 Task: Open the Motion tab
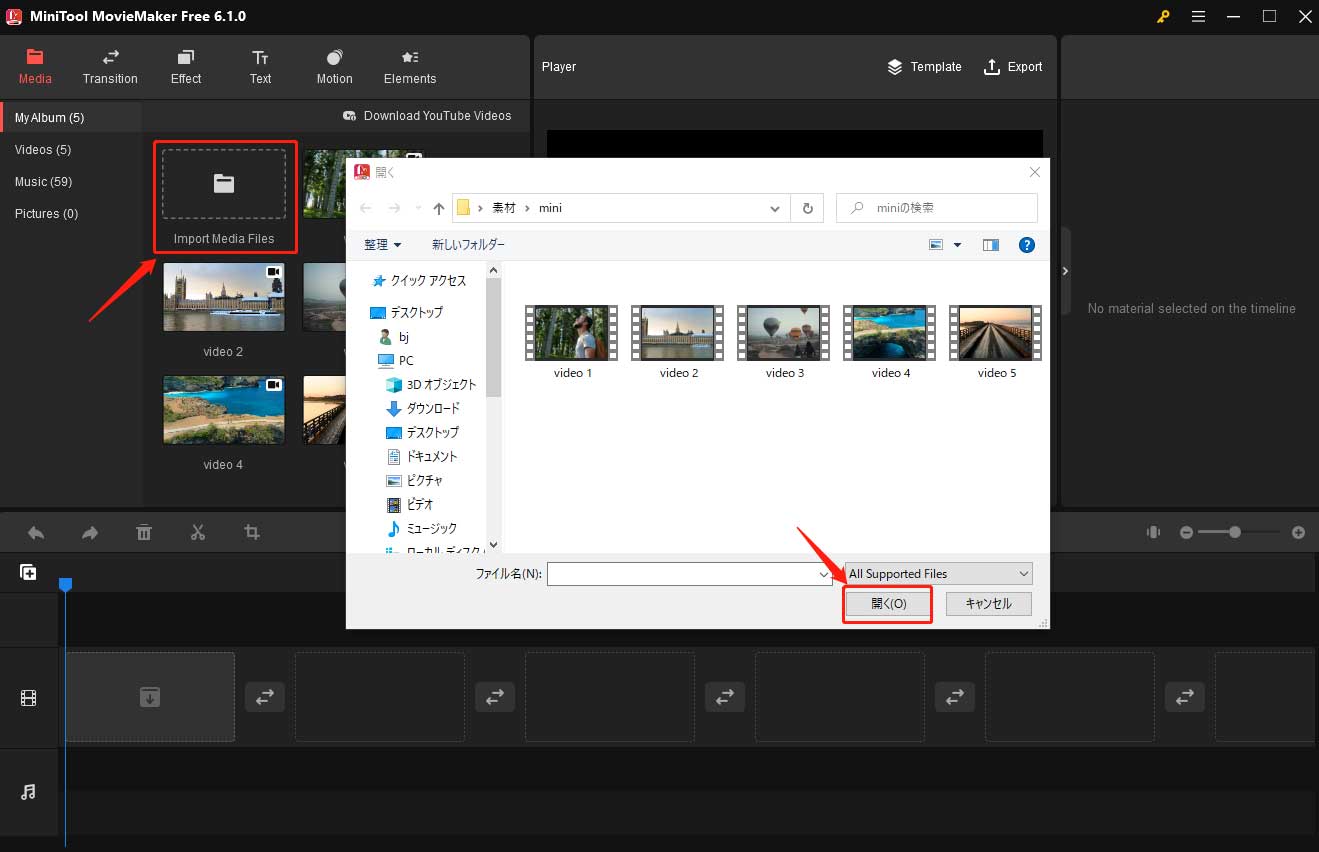point(334,67)
